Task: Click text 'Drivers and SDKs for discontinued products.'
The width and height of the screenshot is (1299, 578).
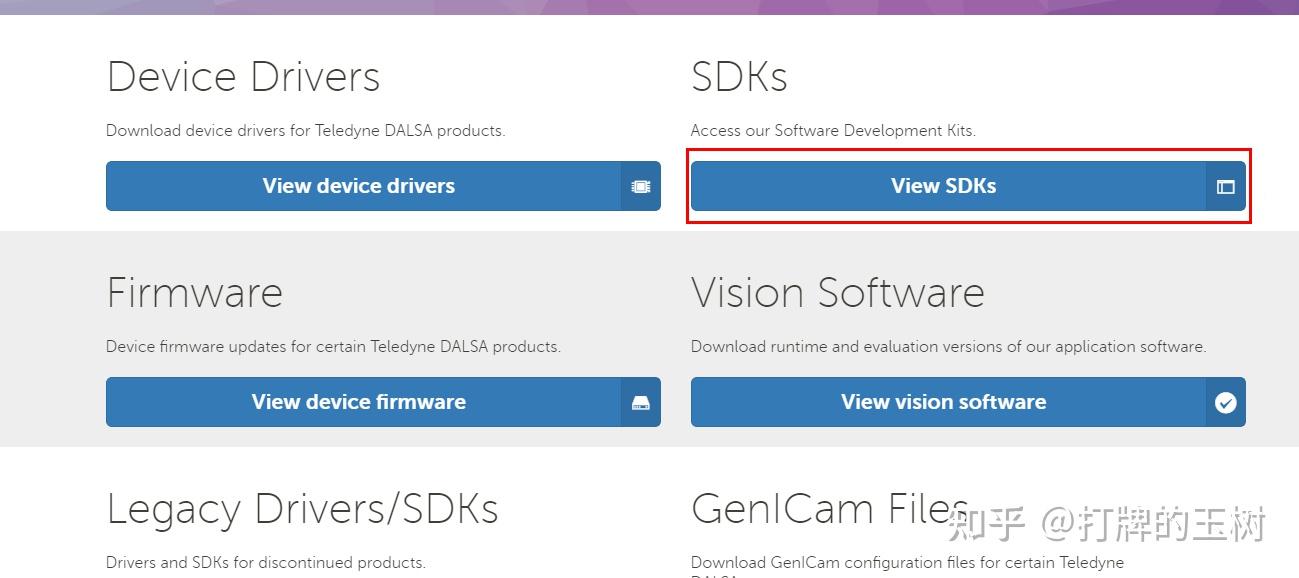Action: [266, 563]
